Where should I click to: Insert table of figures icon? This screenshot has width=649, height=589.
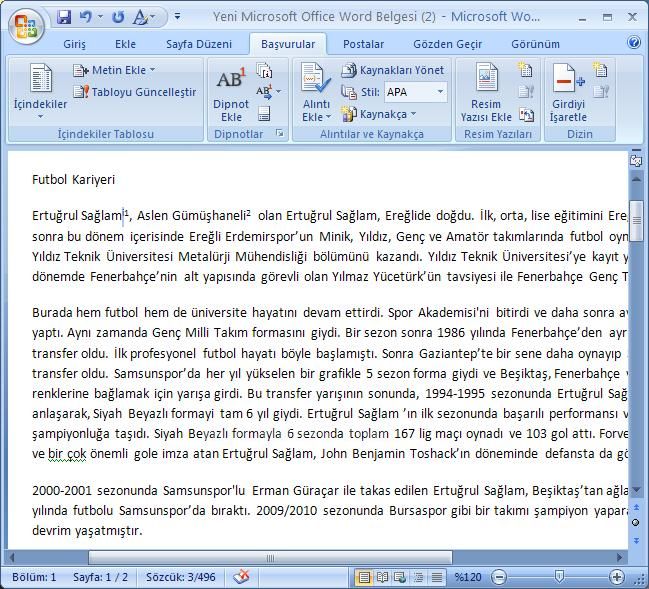525,70
